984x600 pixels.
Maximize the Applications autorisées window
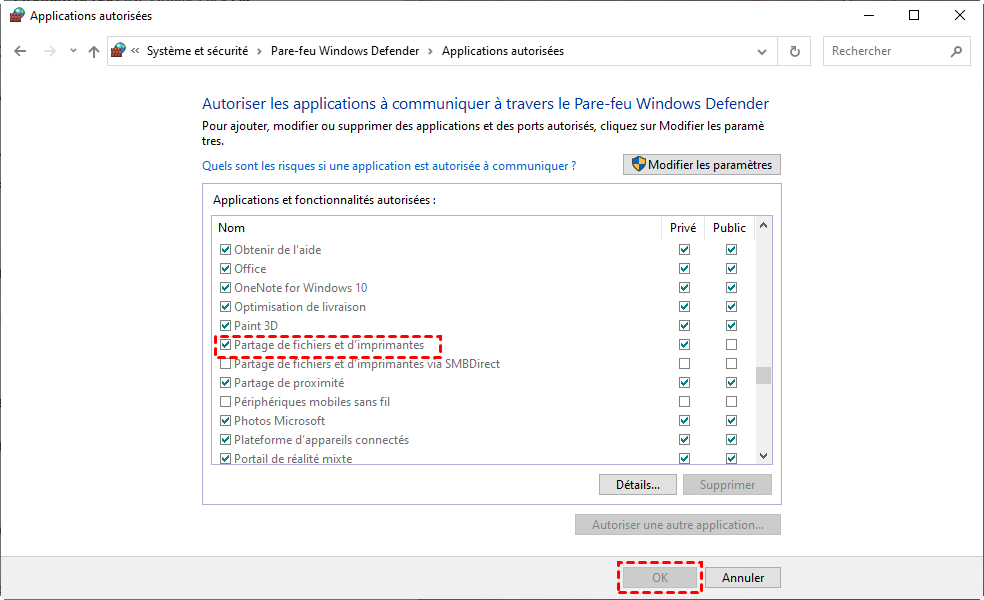tap(914, 15)
